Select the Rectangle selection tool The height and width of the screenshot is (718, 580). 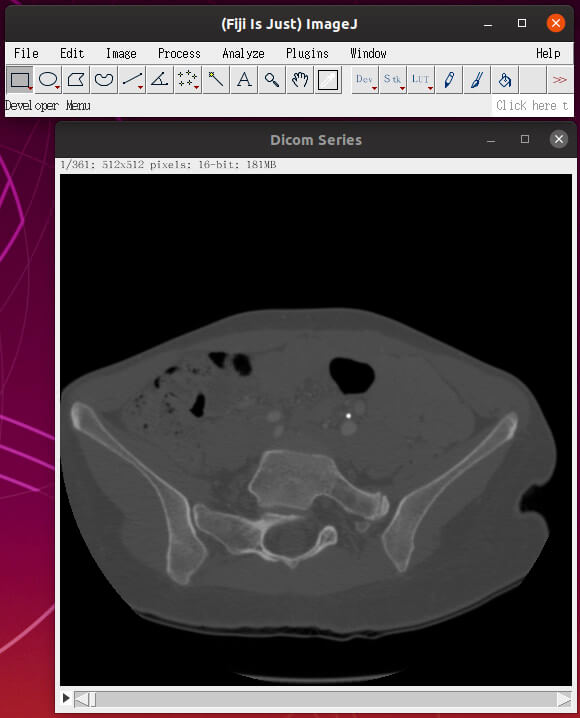tap(20, 80)
